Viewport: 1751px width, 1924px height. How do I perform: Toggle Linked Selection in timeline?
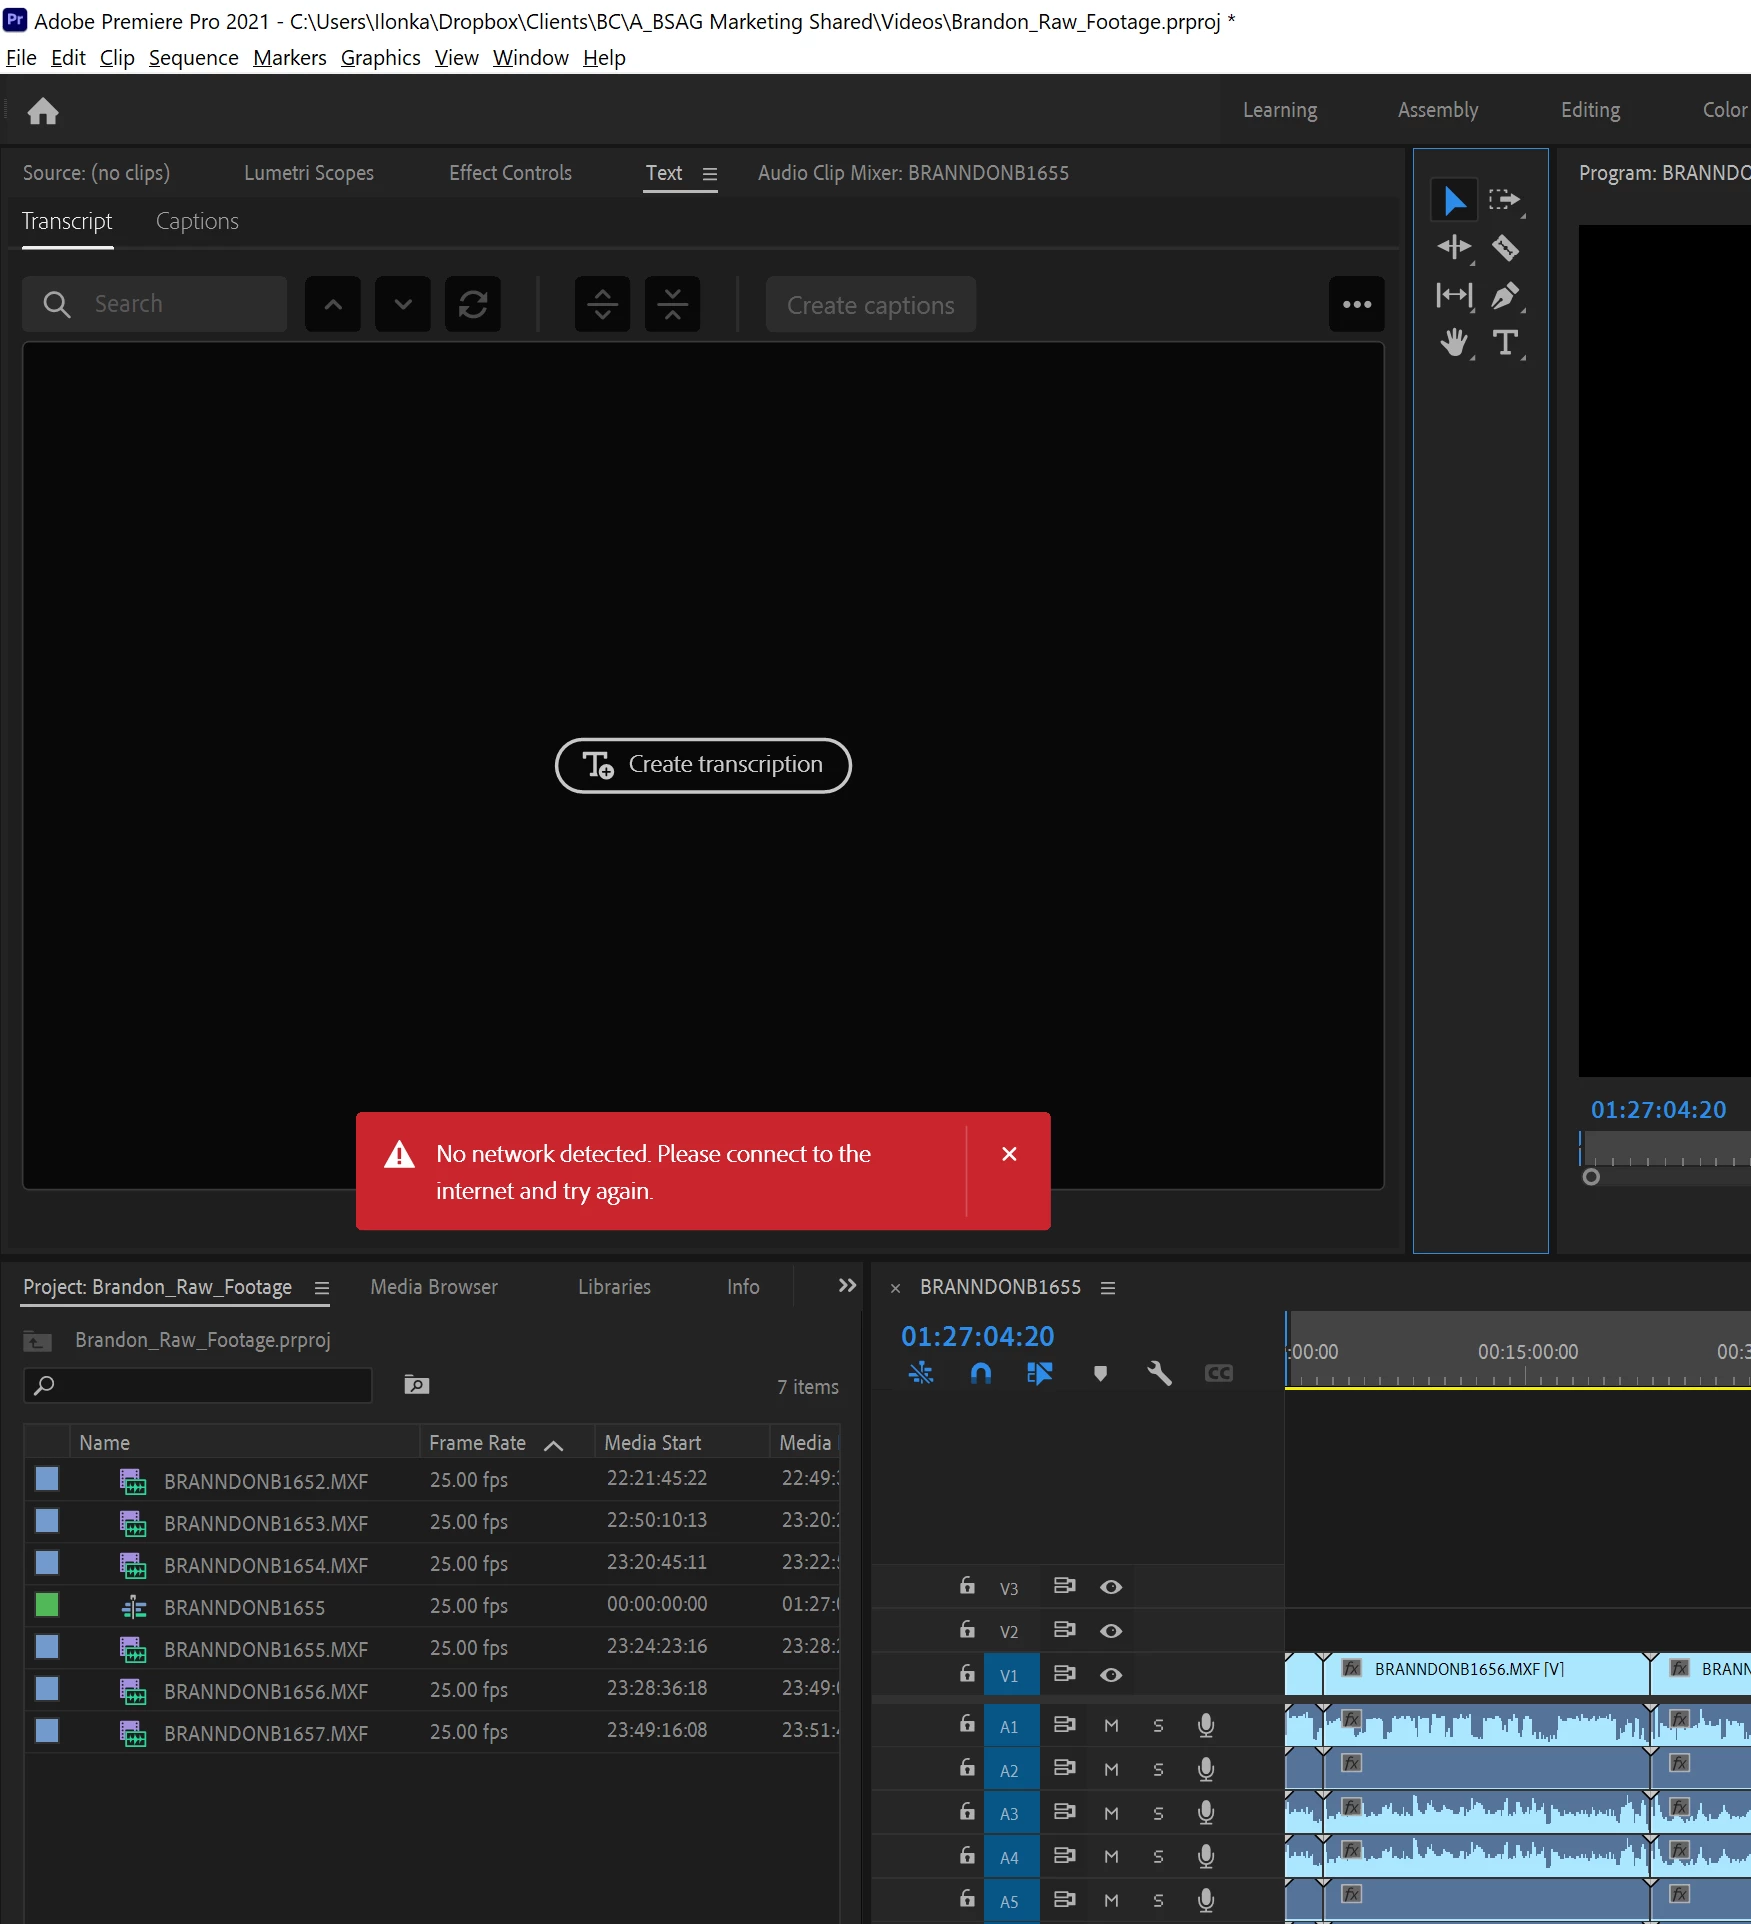tap(1040, 1373)
